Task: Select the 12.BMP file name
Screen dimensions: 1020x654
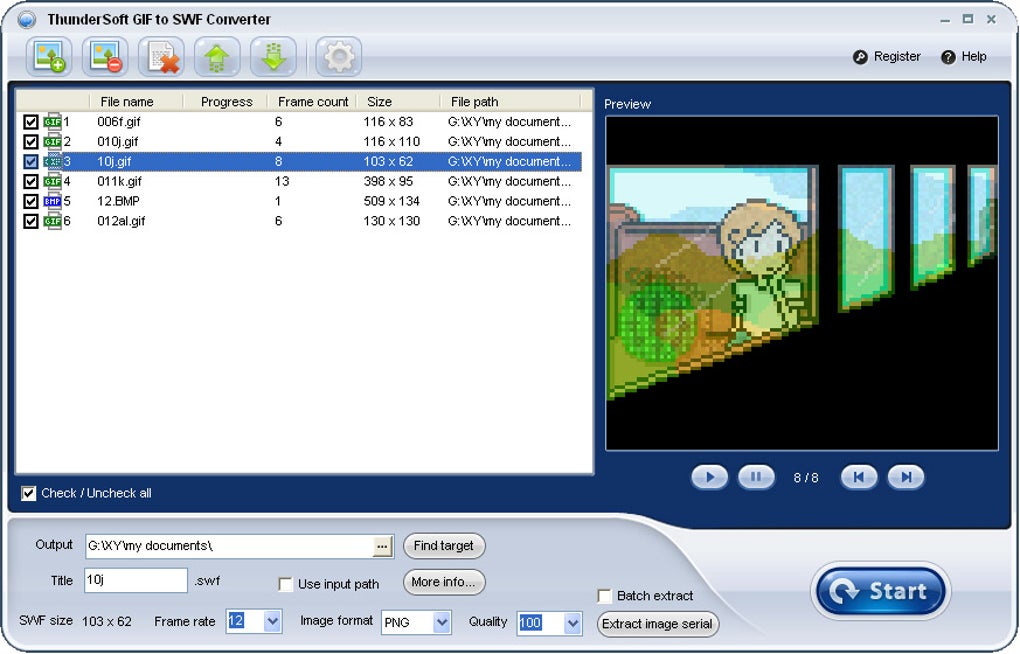Action: tap(118, 201)
